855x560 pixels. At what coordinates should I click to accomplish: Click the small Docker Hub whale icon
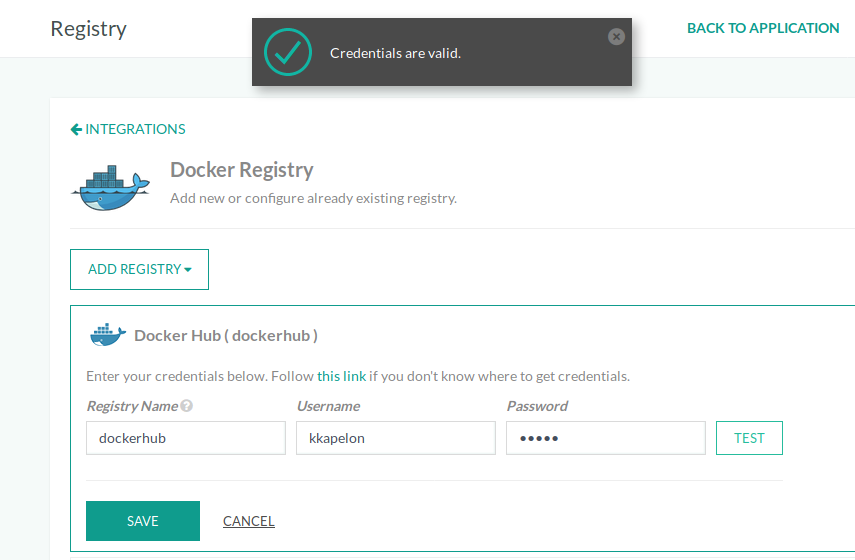(108, 335)
